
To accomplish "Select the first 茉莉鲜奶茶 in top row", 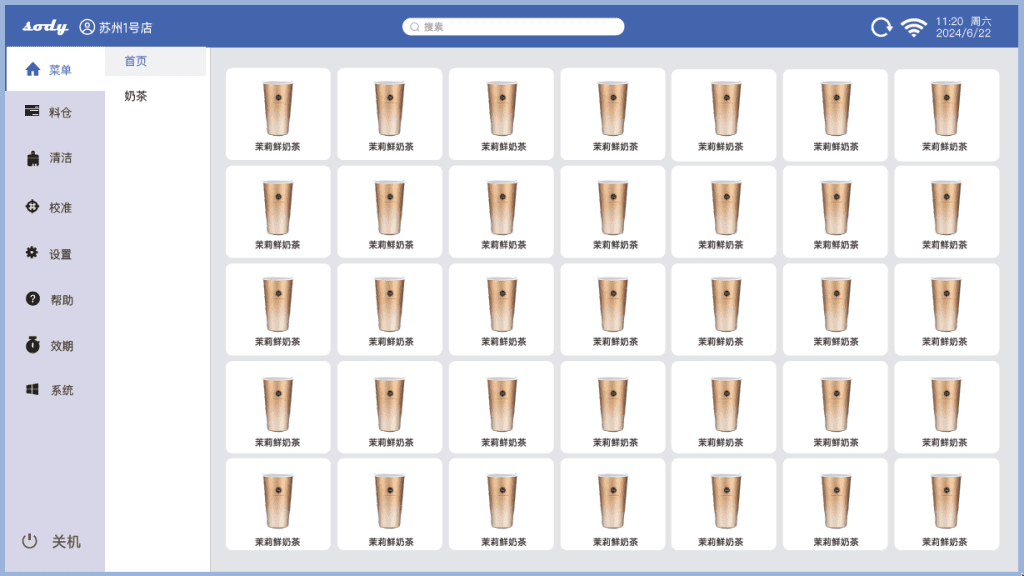I will coord(278,114).
